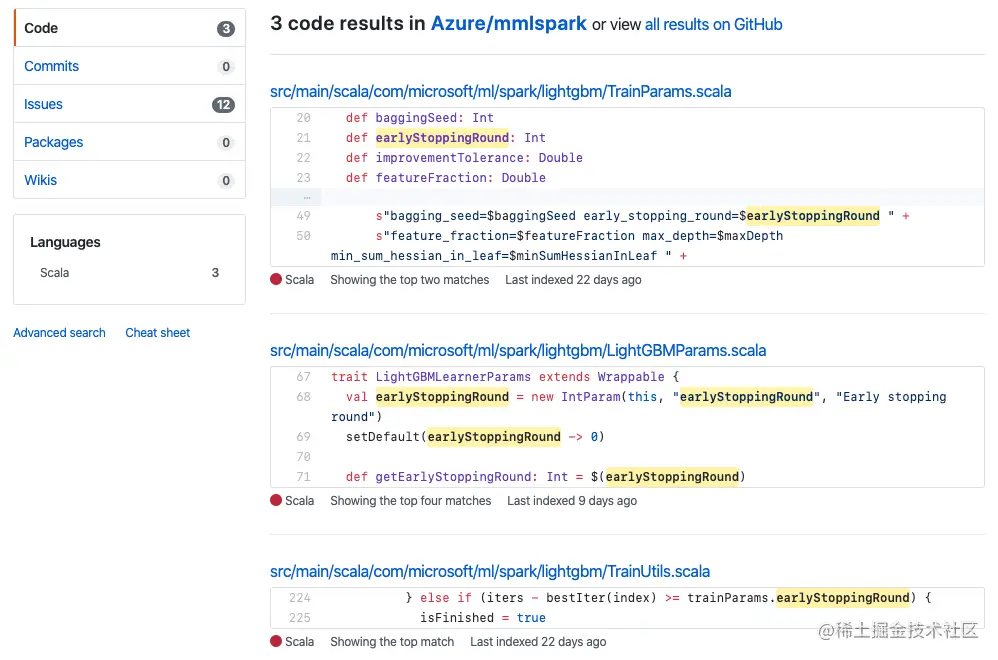The height and width of the screenshot is (660, 998).
Task: Click the red Scala language dot under TrainParams.scala
Action: pos(276,279)
